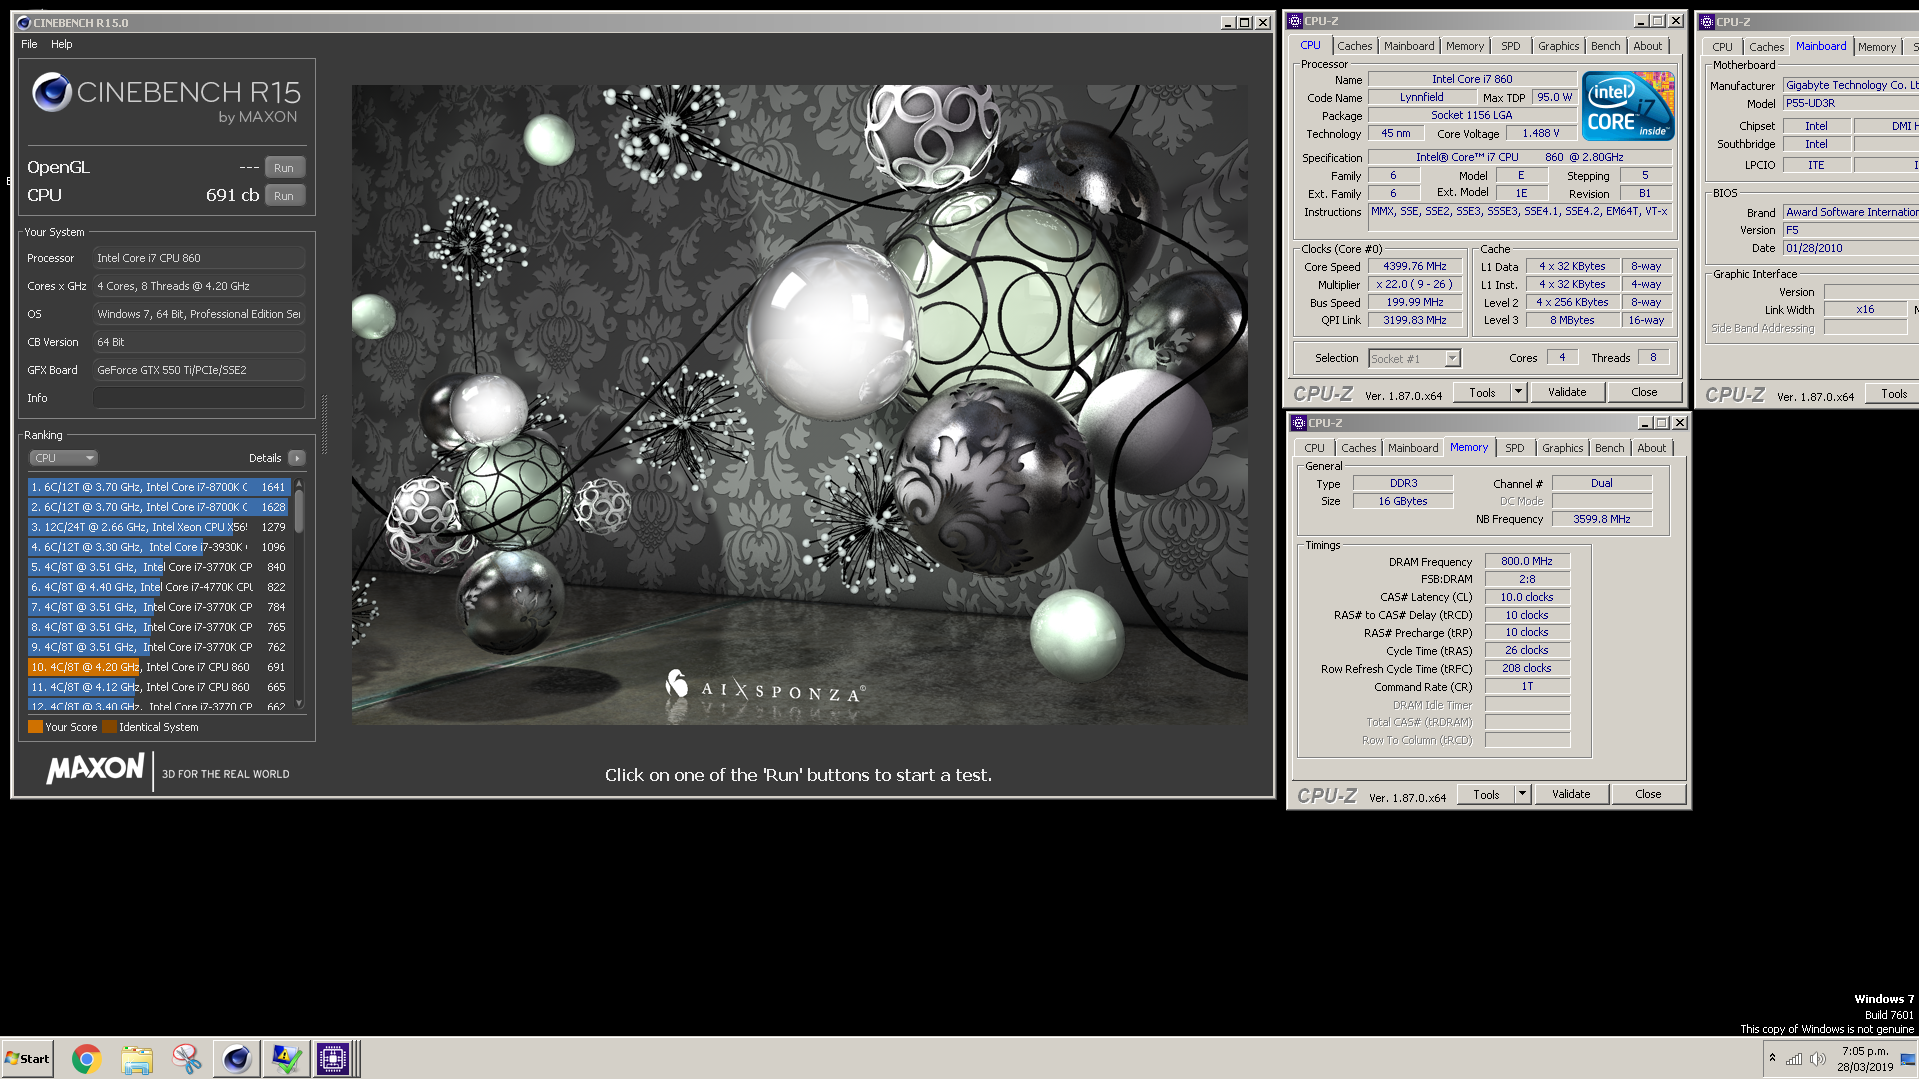
Task: Switch to Caches tab in CPU-Z CPU window
Action: 1354,46
